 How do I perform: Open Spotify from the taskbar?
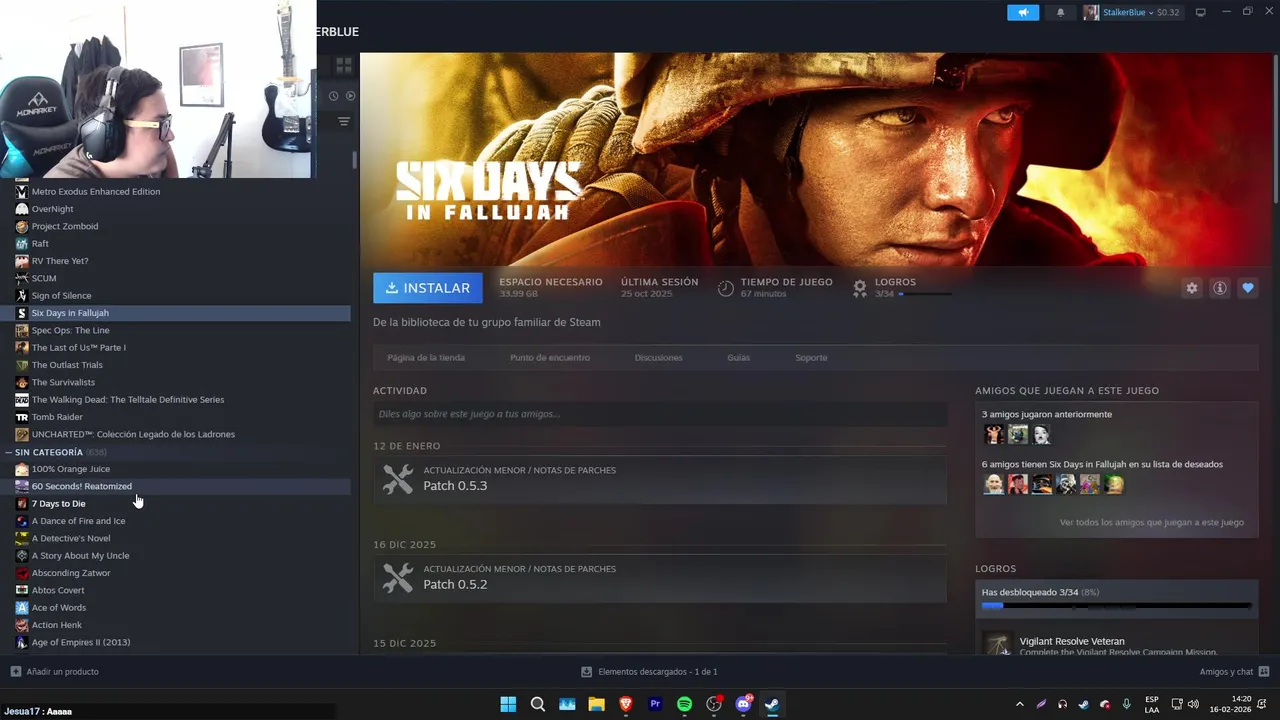point(684,704)
